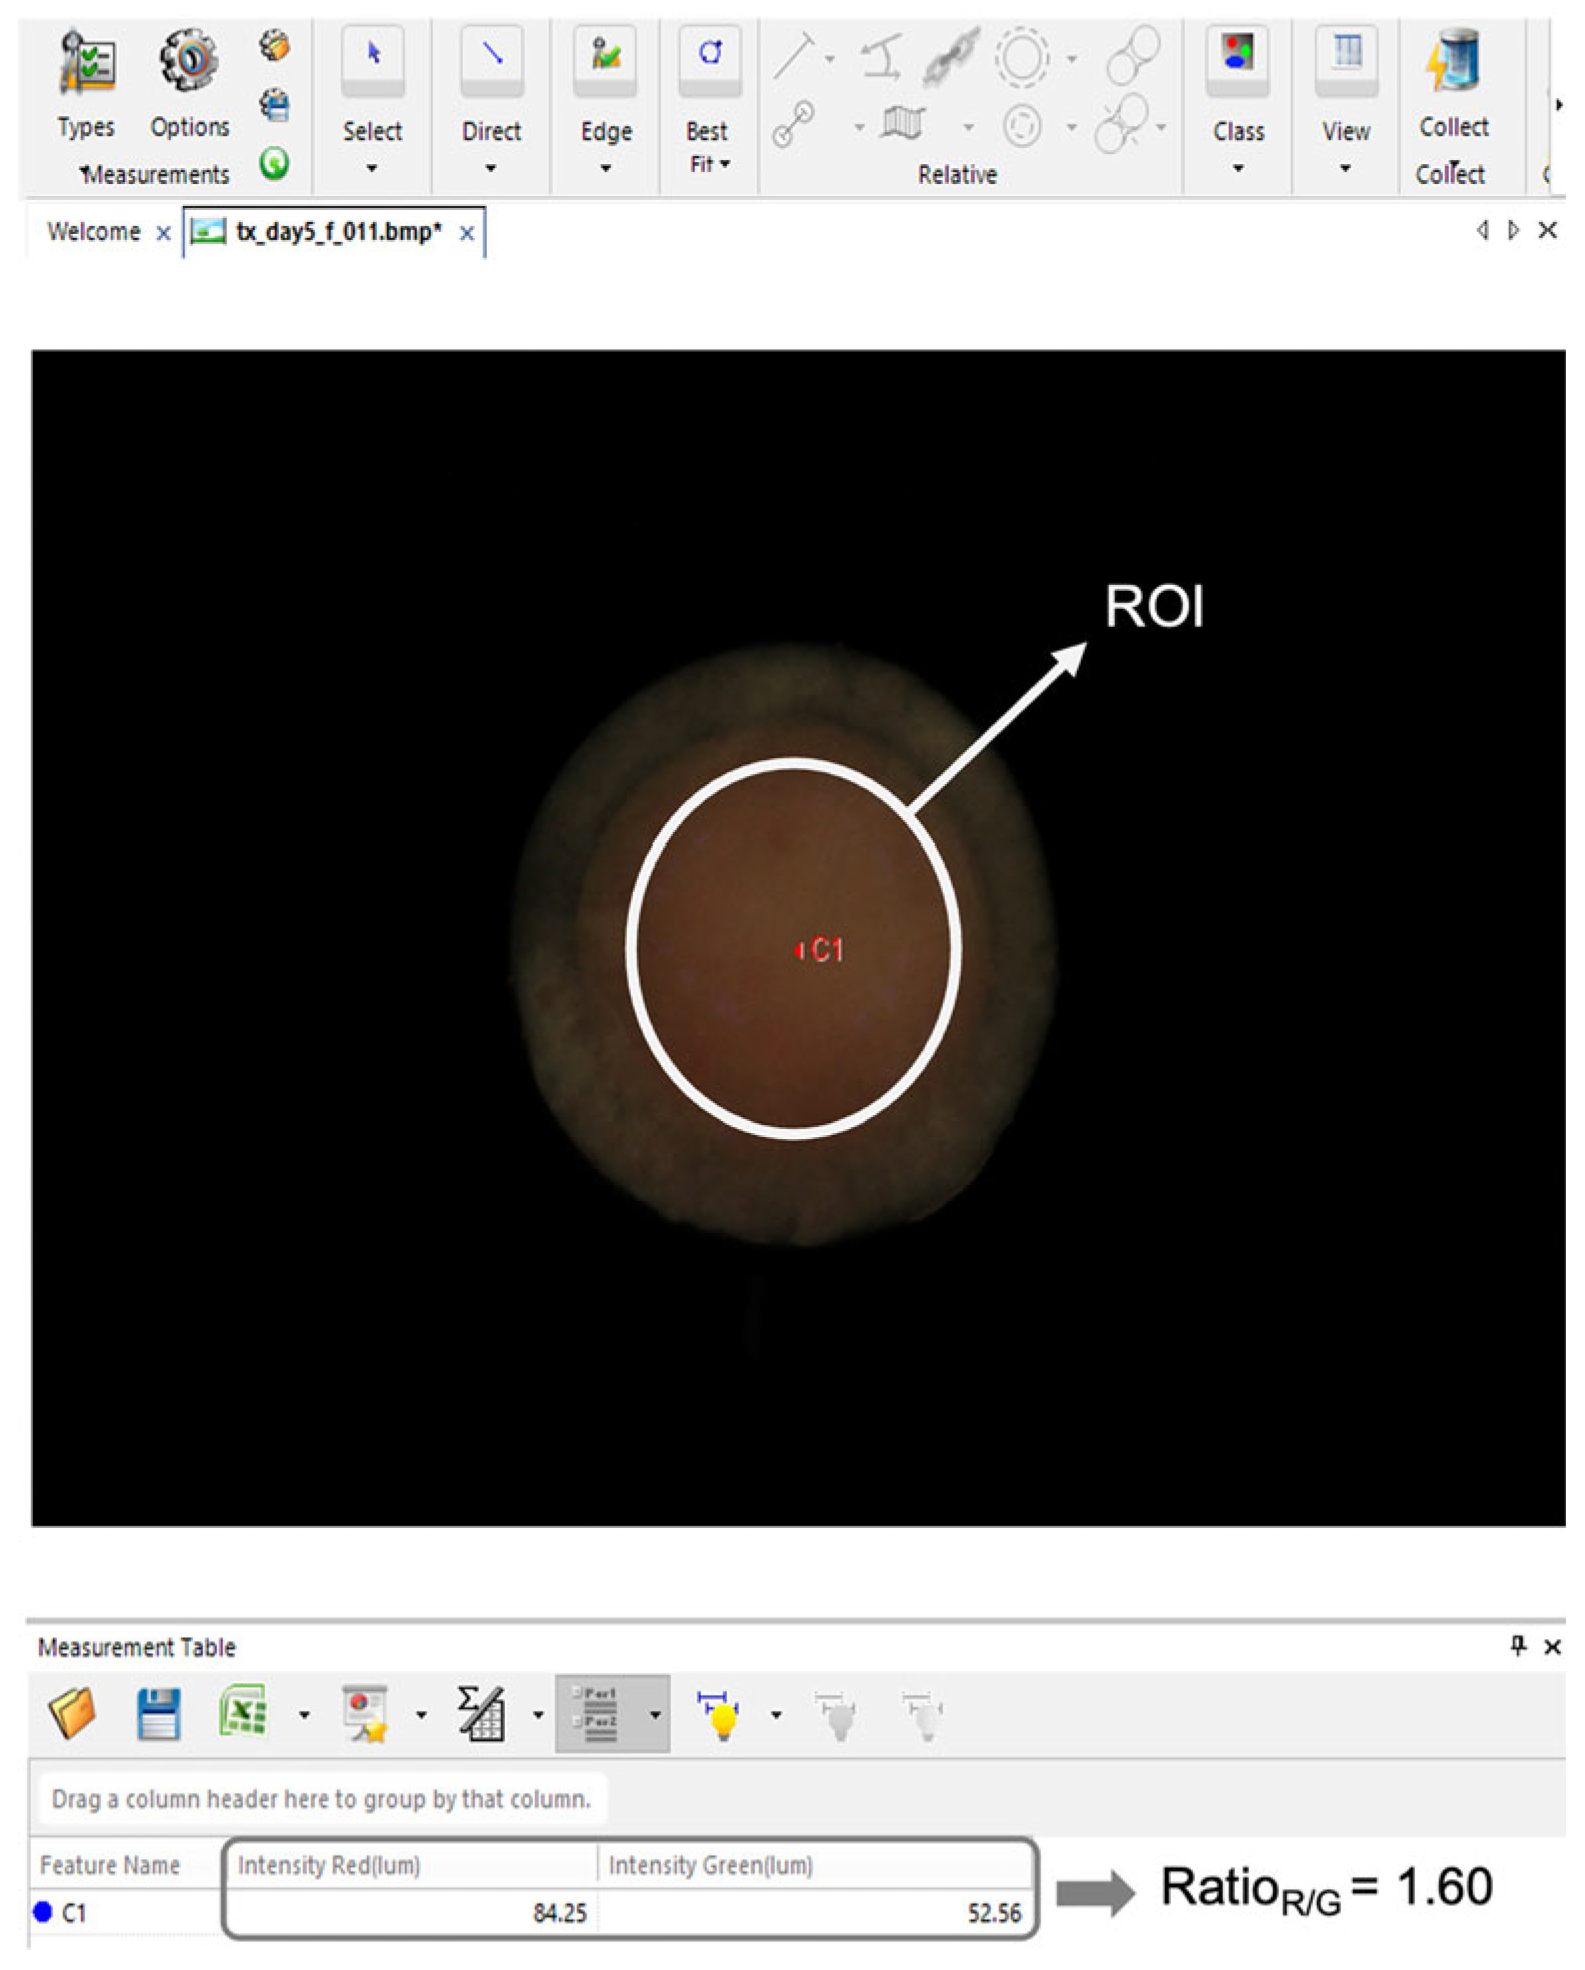Image resolution: width=1585 pixels, height=1970 pixels.
Task: Select the relative point-to-circle distance tool
Action: 793,125
